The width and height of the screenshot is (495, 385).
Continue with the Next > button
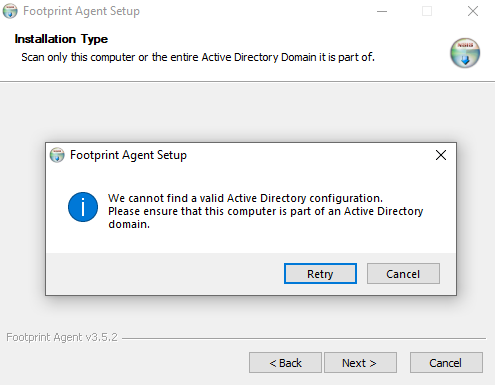[x=360, y=363]
